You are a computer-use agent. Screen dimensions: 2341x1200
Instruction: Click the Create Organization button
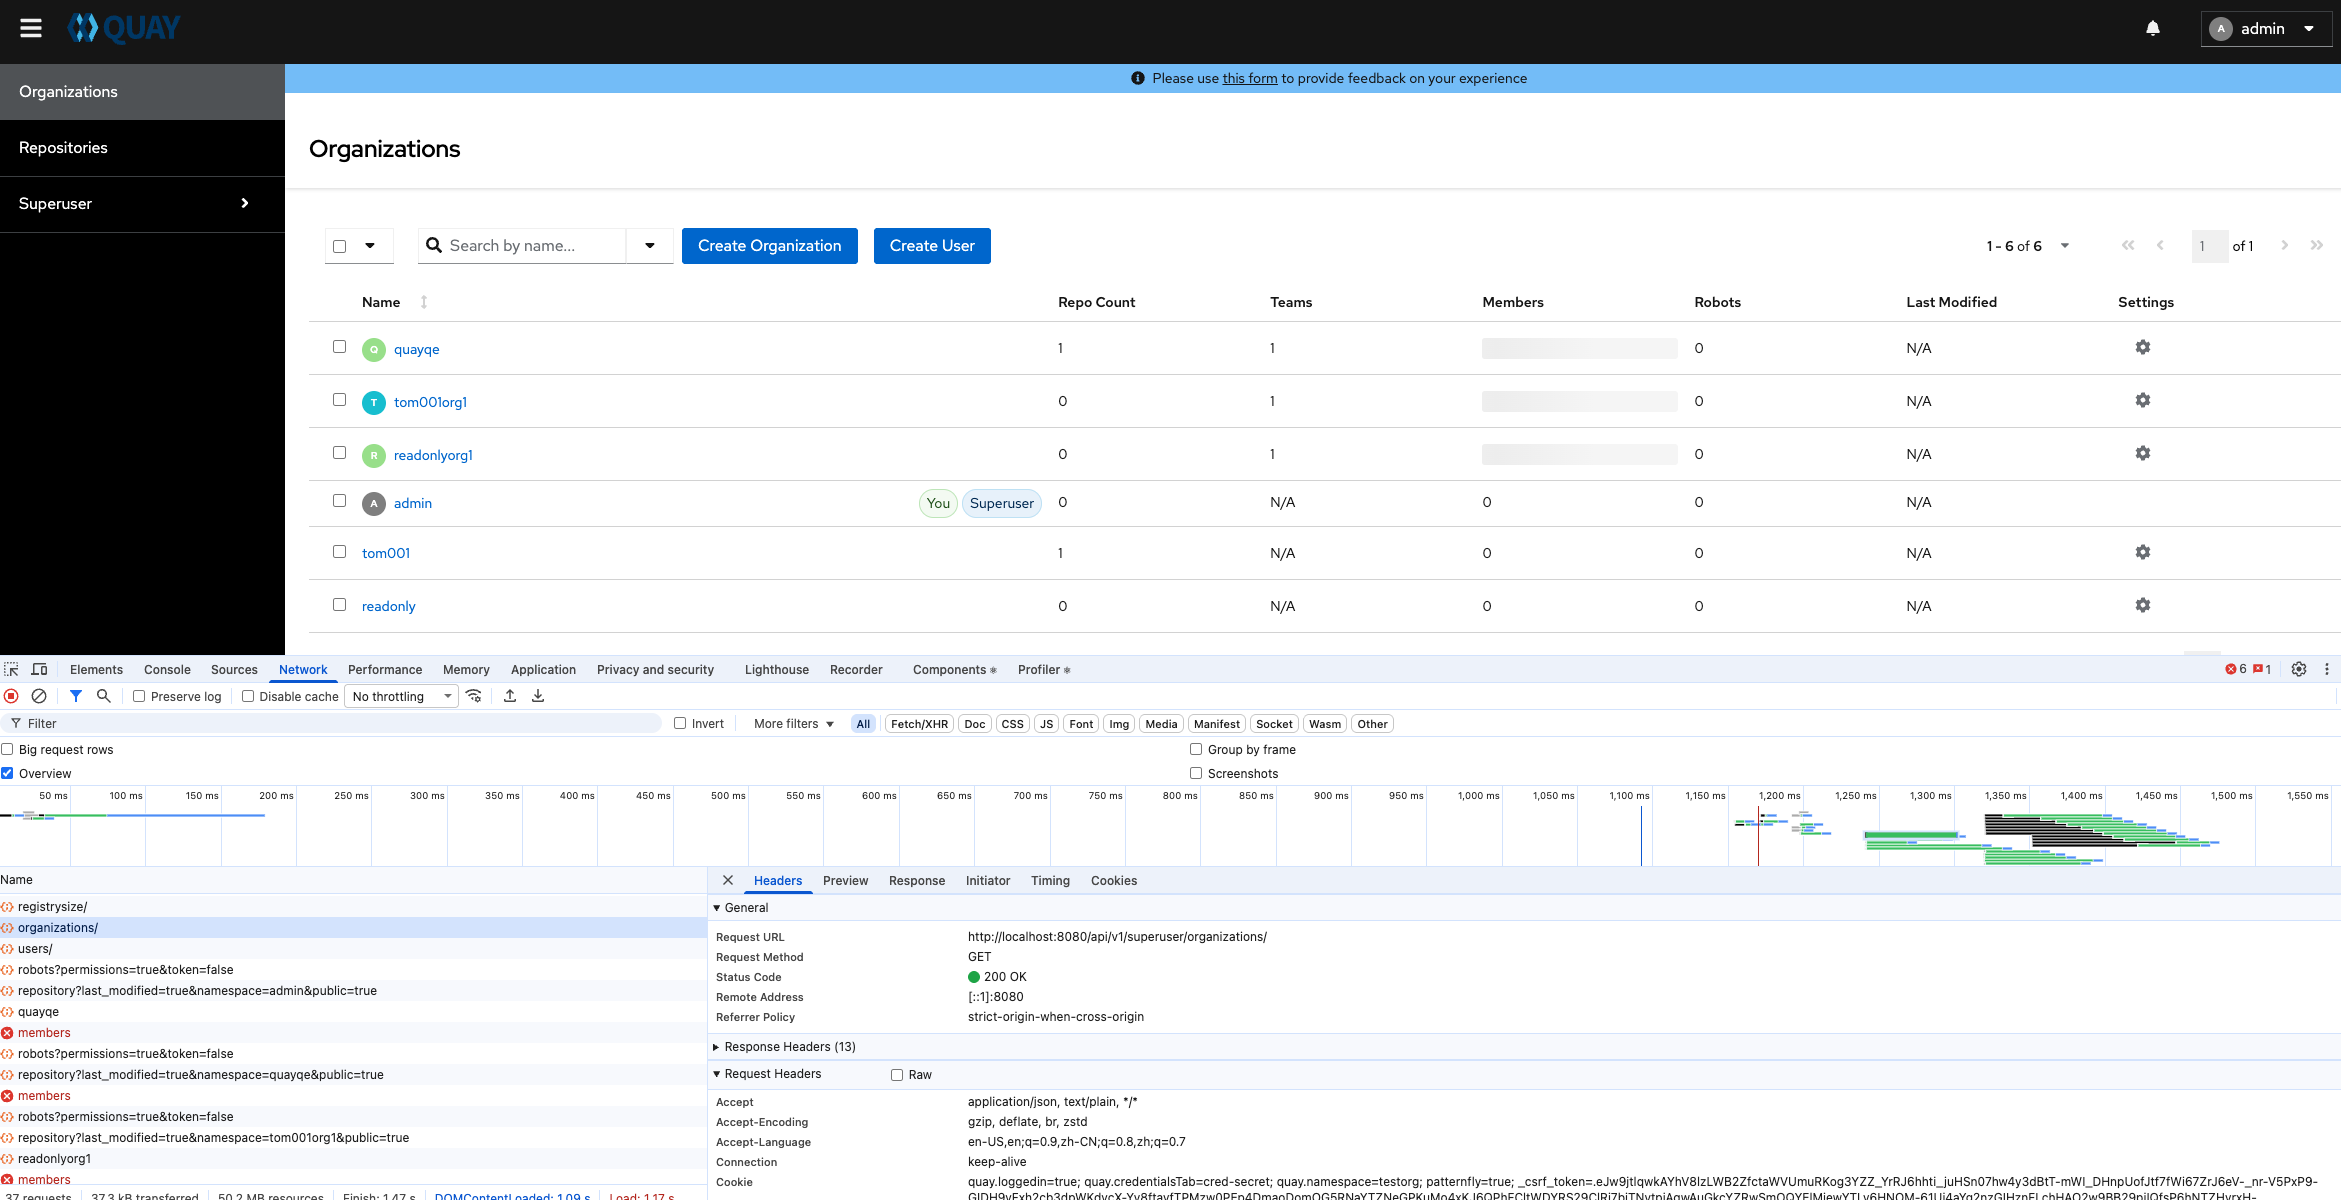click(769, 246)
